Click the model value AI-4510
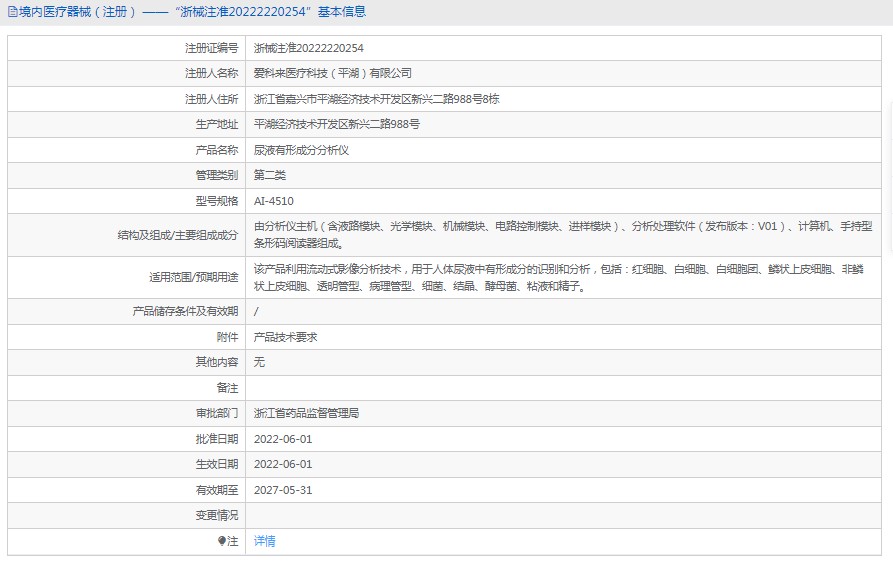 click(274, 201)
